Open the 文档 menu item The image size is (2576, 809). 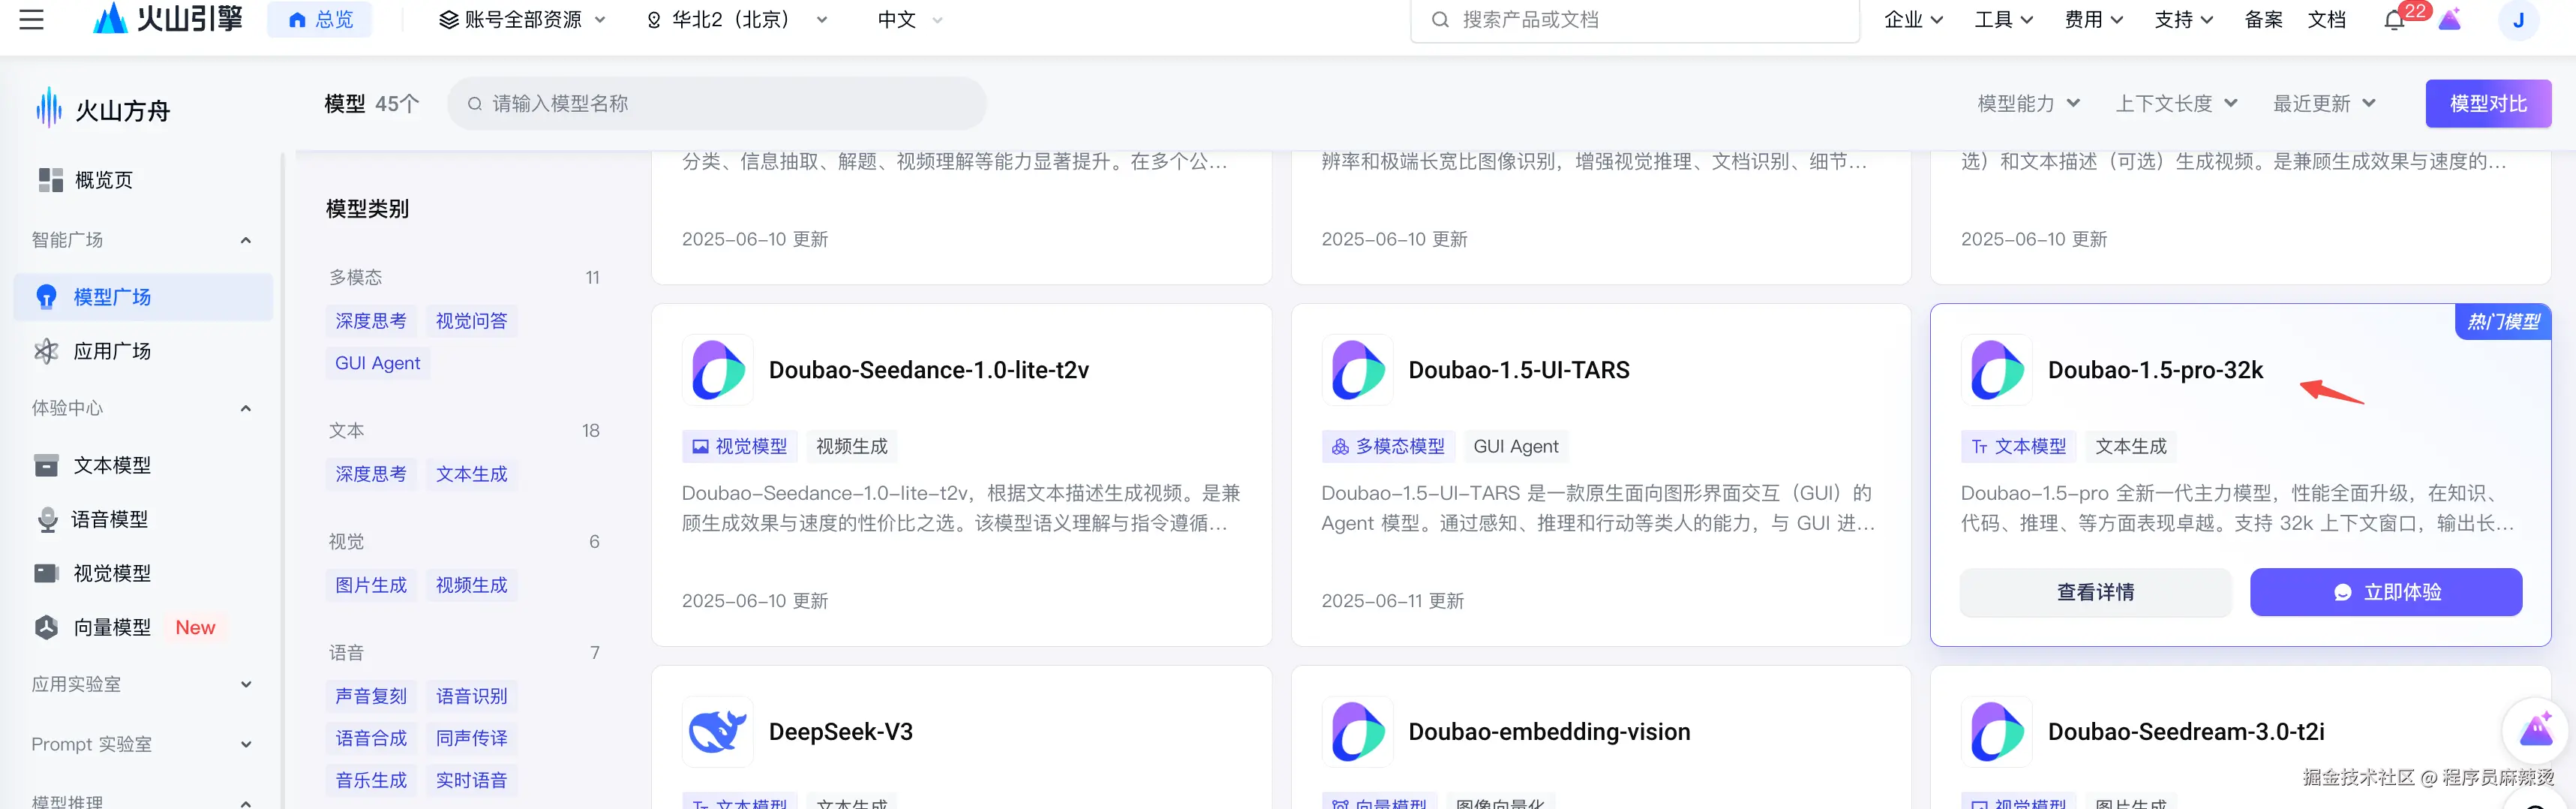click(x=2327, y=19)
